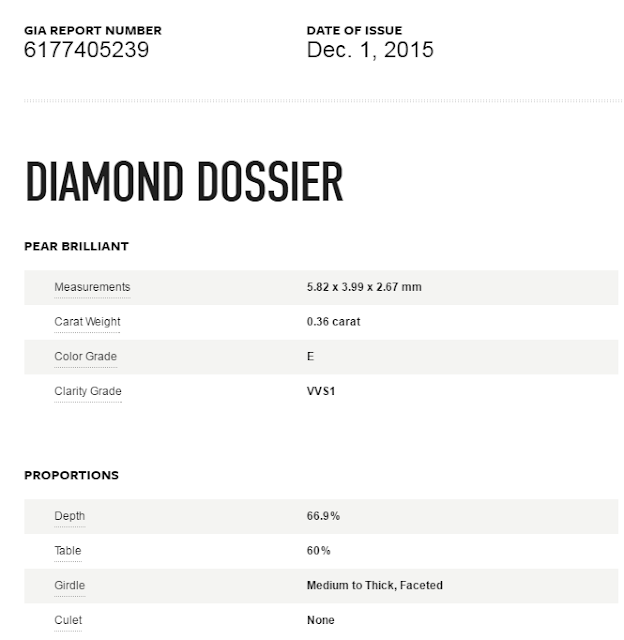Open the Carat Weight definition link
624x640 pixels.
tap(87, 322)
